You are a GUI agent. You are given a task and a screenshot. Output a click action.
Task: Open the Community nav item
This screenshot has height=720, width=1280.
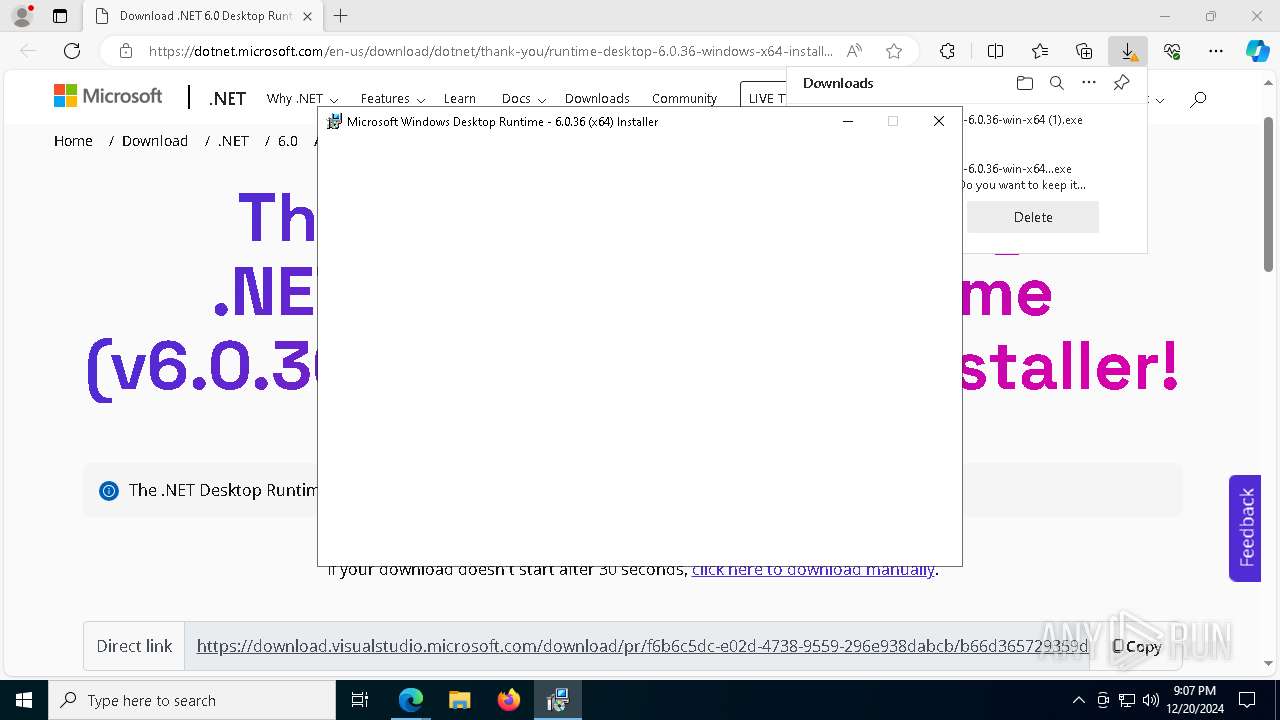point(684,98)
